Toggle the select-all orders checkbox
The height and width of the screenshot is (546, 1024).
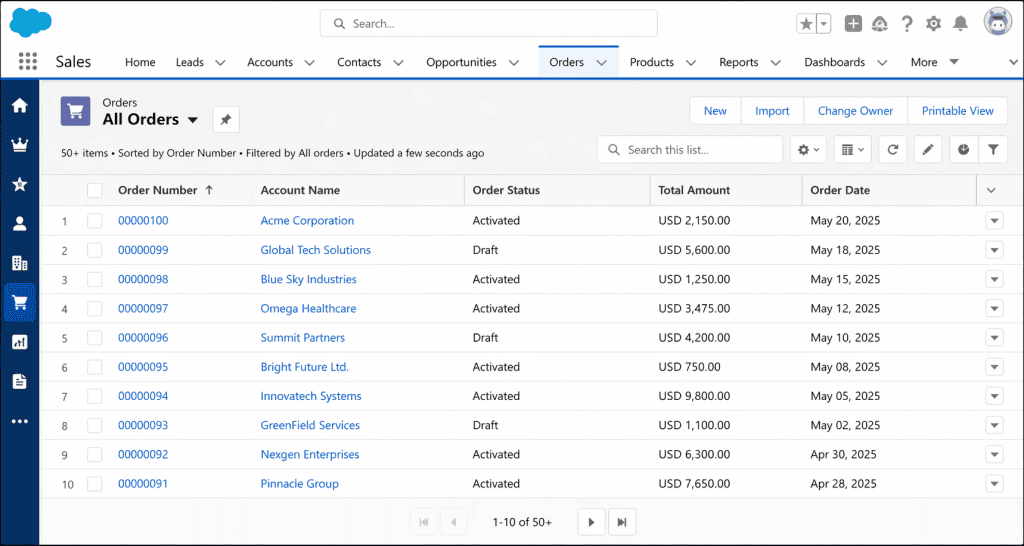[95, 190]
